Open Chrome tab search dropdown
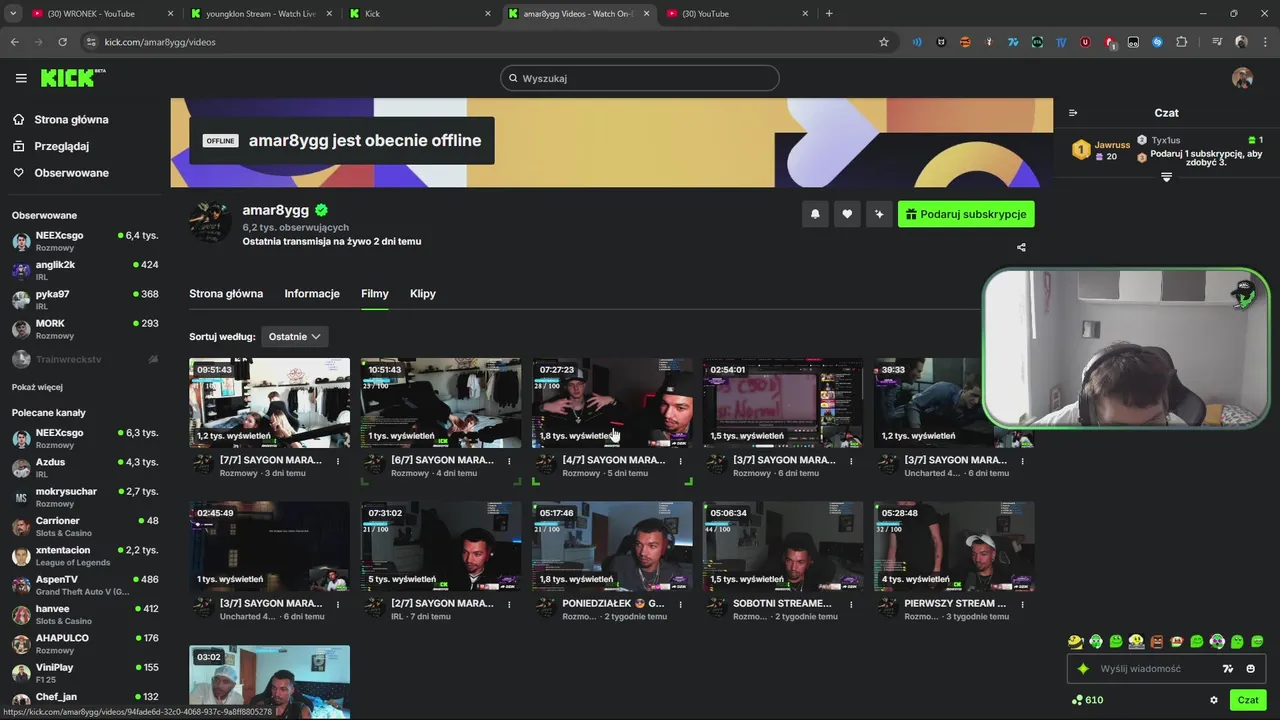 coord(13,13)
